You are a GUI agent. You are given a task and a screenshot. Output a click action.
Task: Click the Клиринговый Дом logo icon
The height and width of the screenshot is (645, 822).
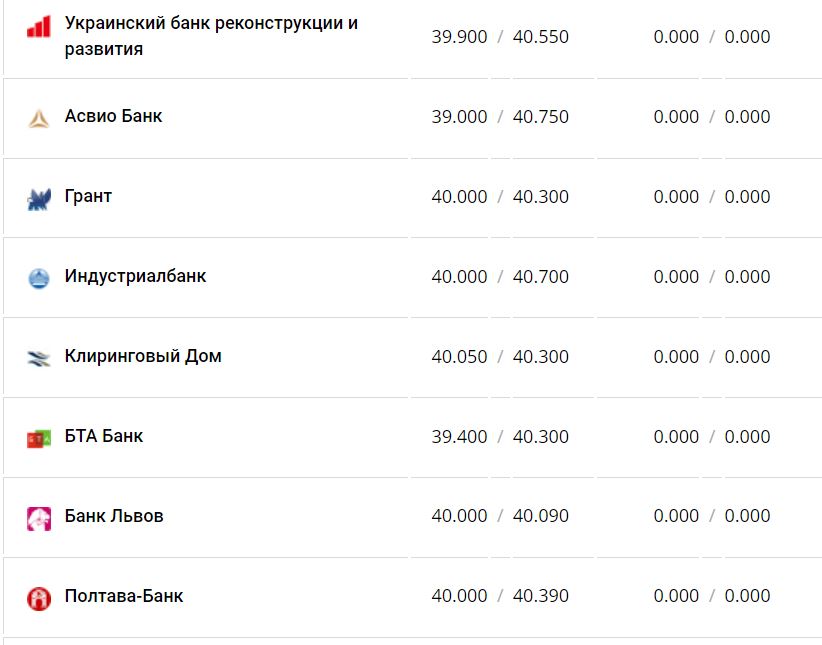click(38, 359)
